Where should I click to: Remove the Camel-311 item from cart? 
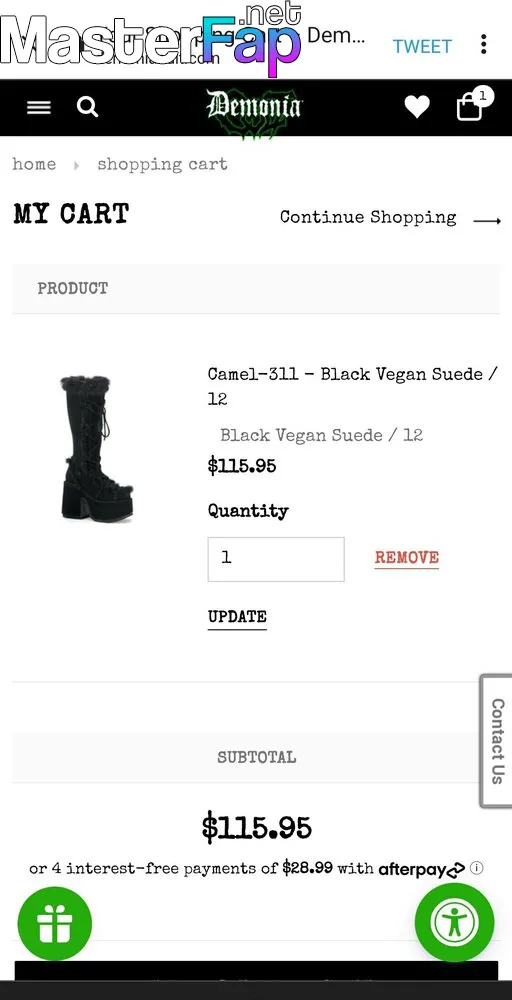[407, 558]
